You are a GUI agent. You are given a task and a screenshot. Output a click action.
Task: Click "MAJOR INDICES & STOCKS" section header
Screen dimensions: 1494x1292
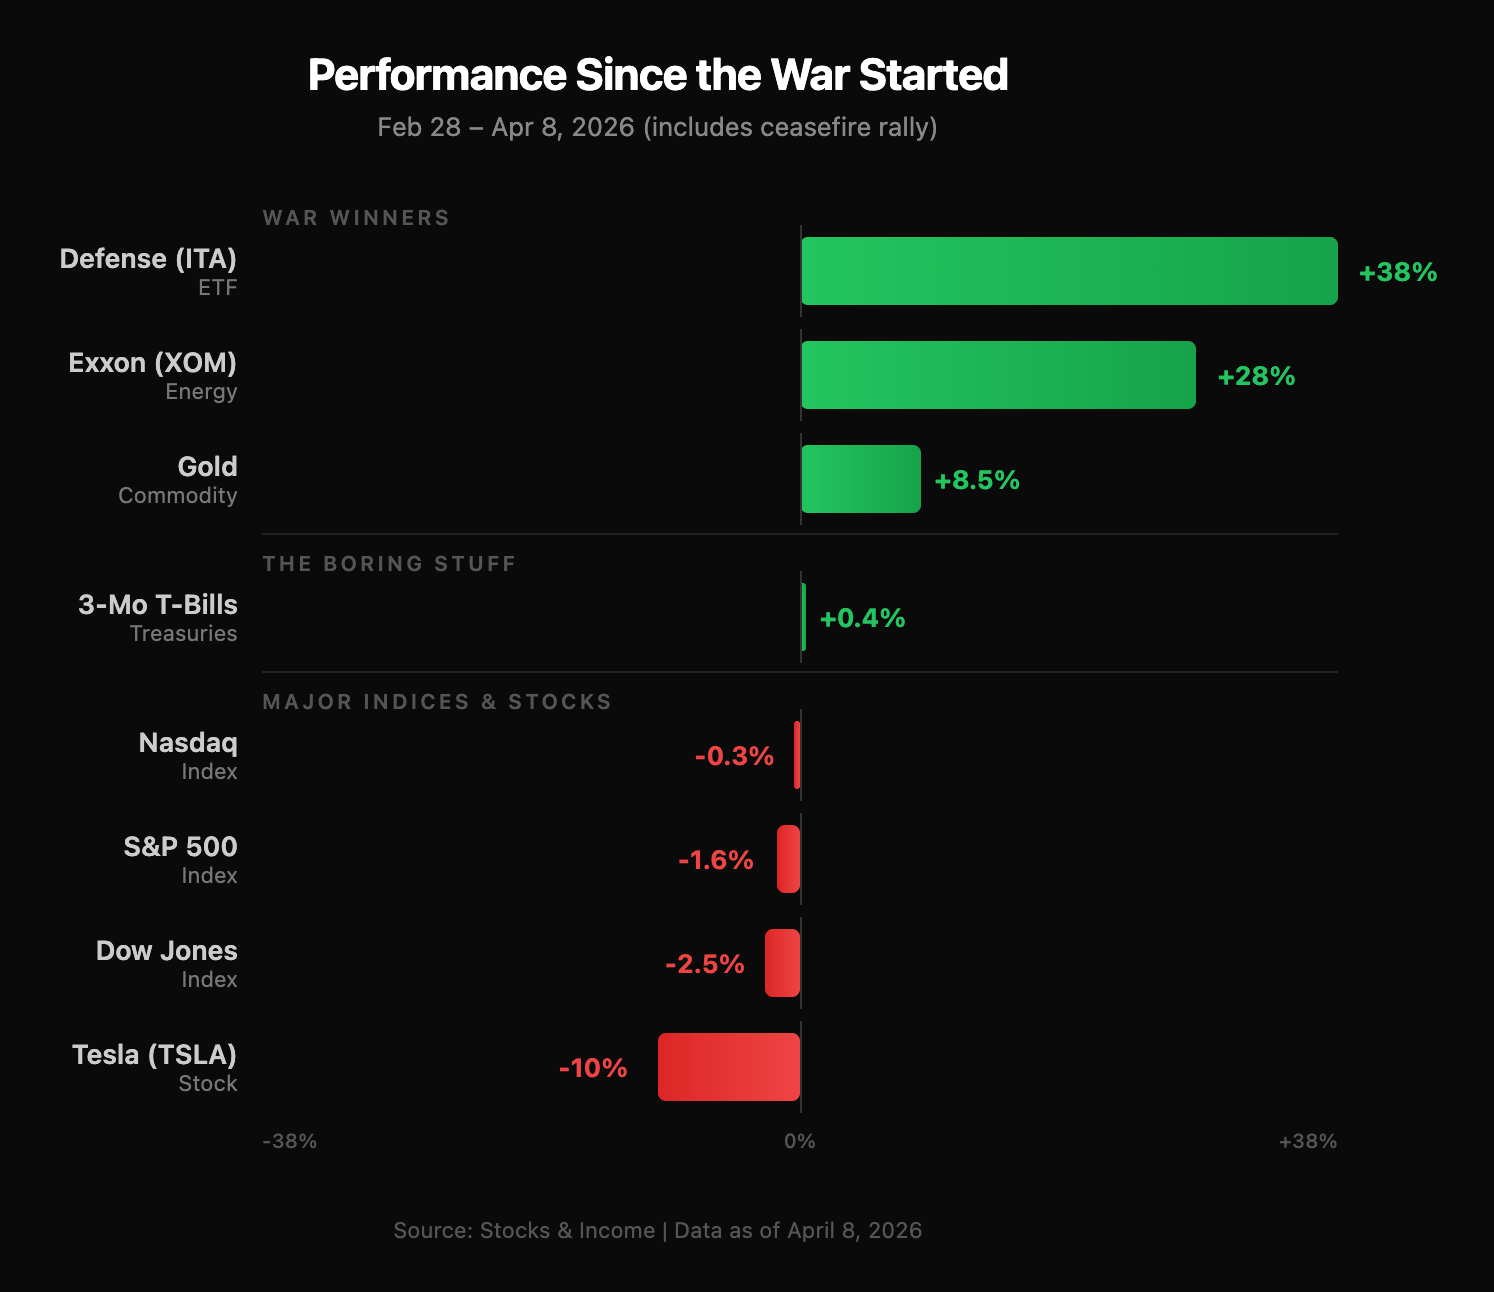click(437, 702)
